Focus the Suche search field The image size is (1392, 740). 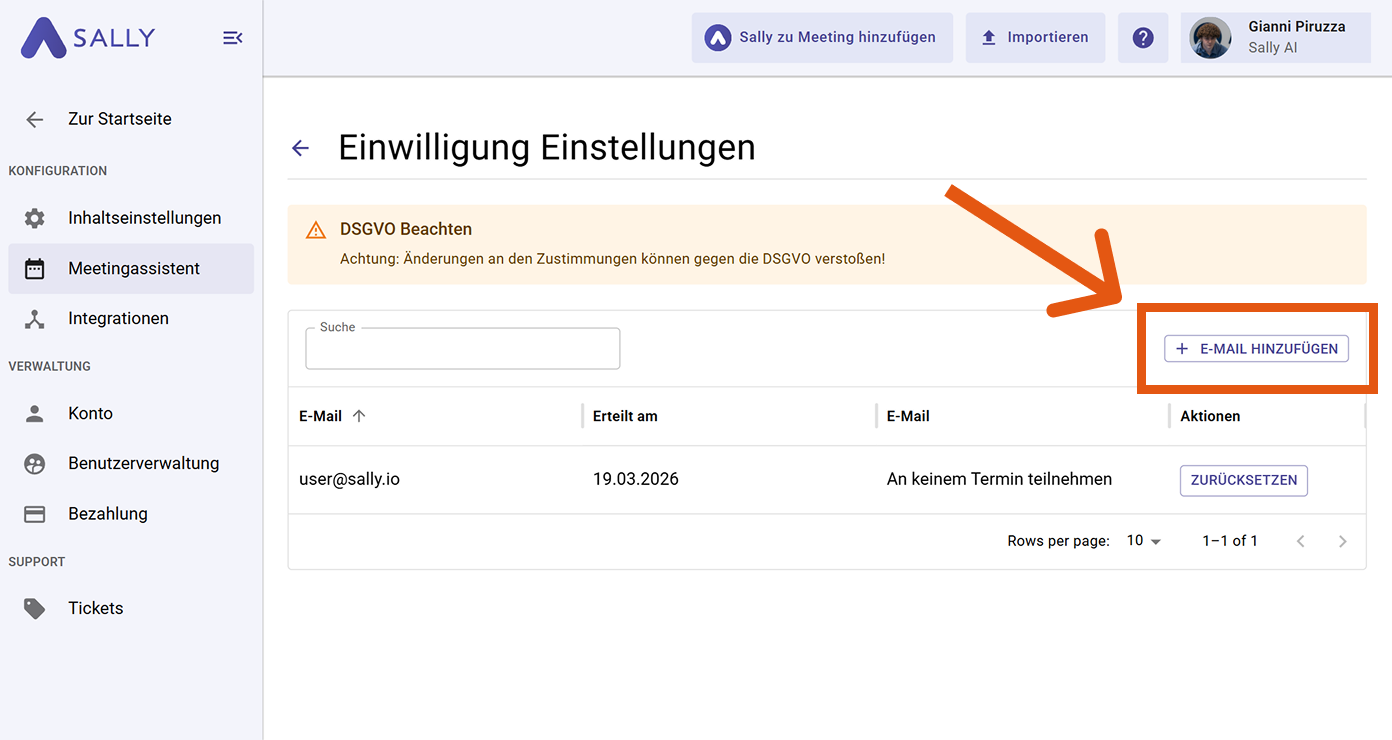click(462, 350)
